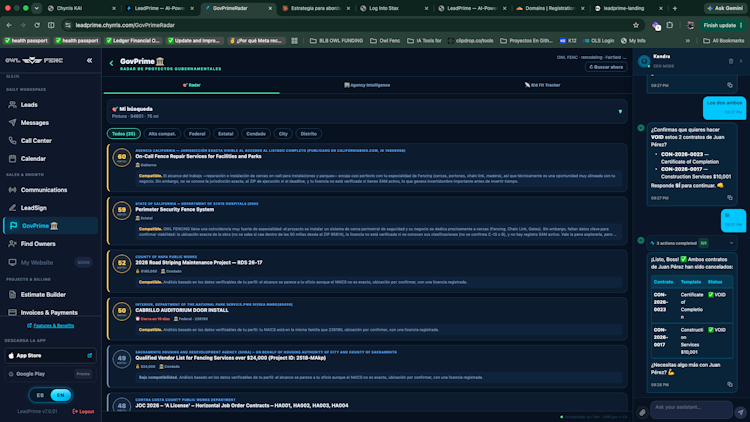
Task: Open Ask Gemini in the browser
Action: [725, 8]
